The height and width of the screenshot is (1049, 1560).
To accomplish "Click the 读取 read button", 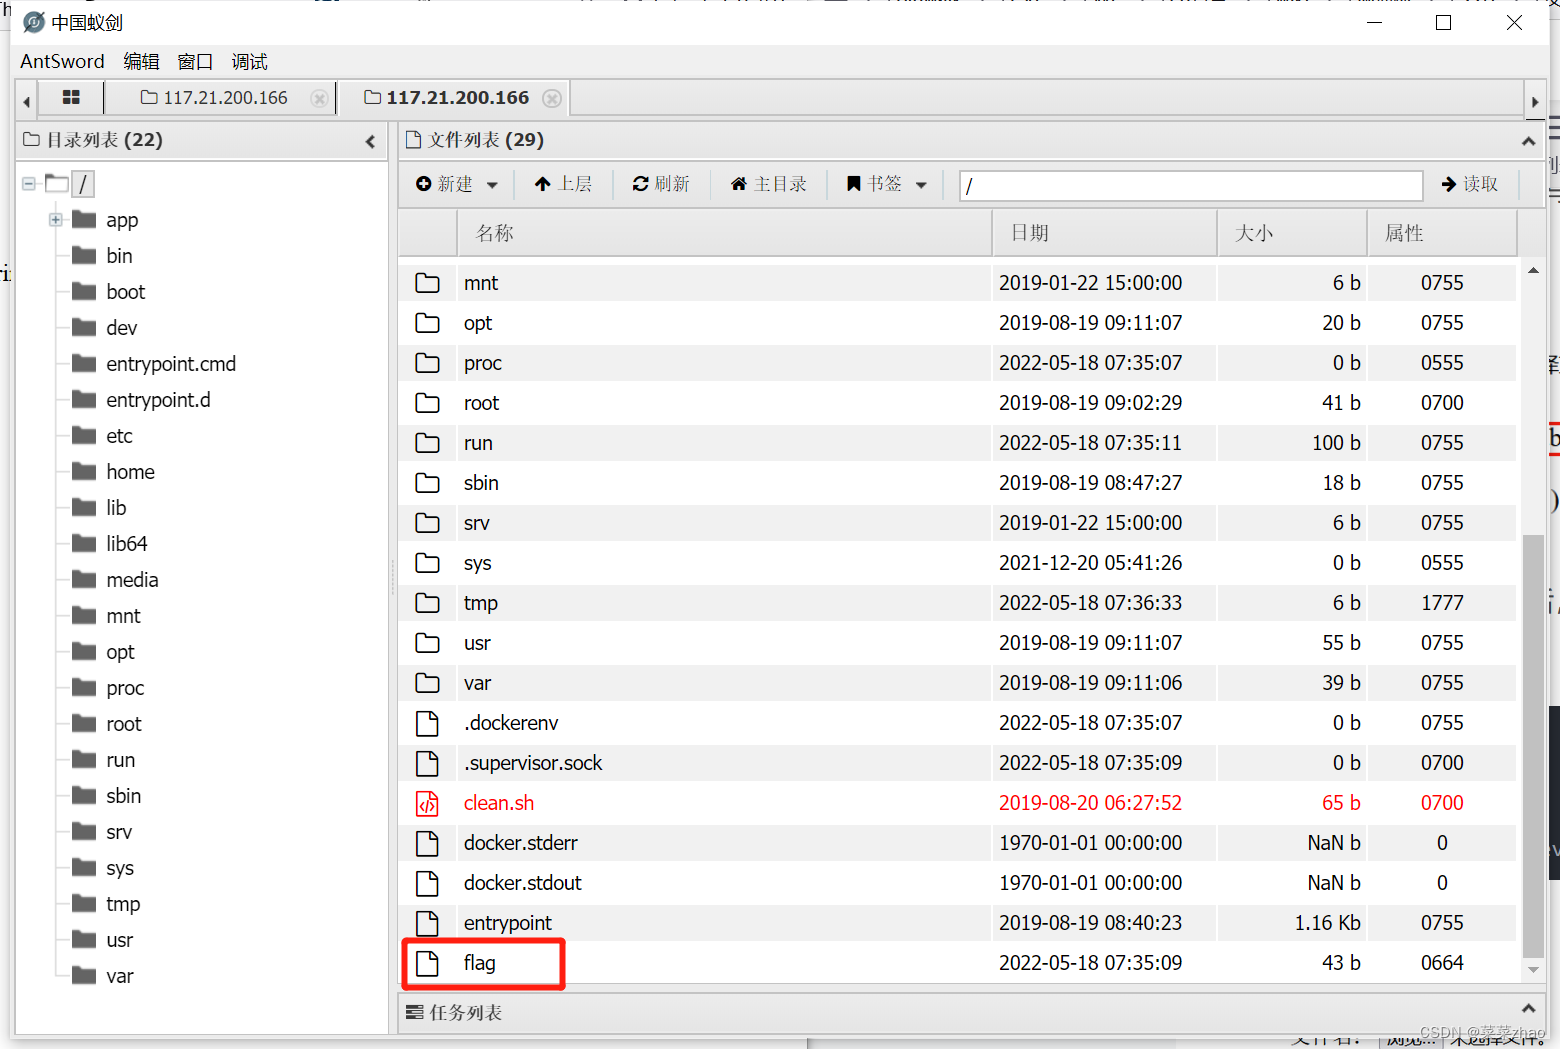I will [x=1470, y=184].
